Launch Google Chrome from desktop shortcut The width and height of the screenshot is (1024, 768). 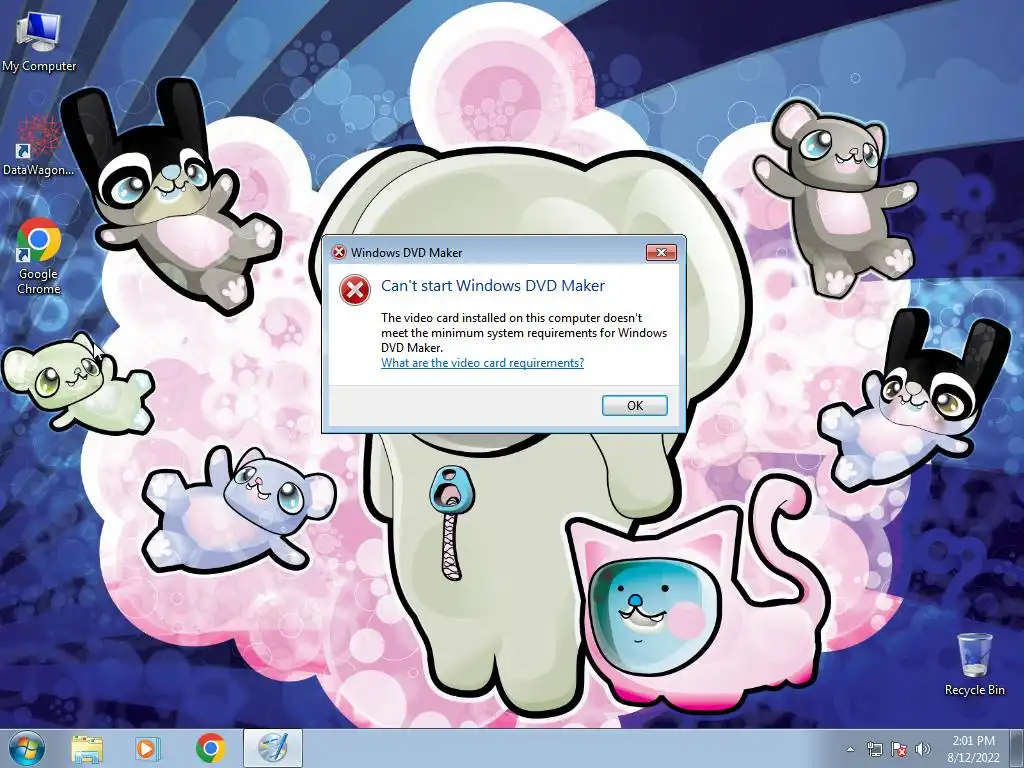coord(39,256)
